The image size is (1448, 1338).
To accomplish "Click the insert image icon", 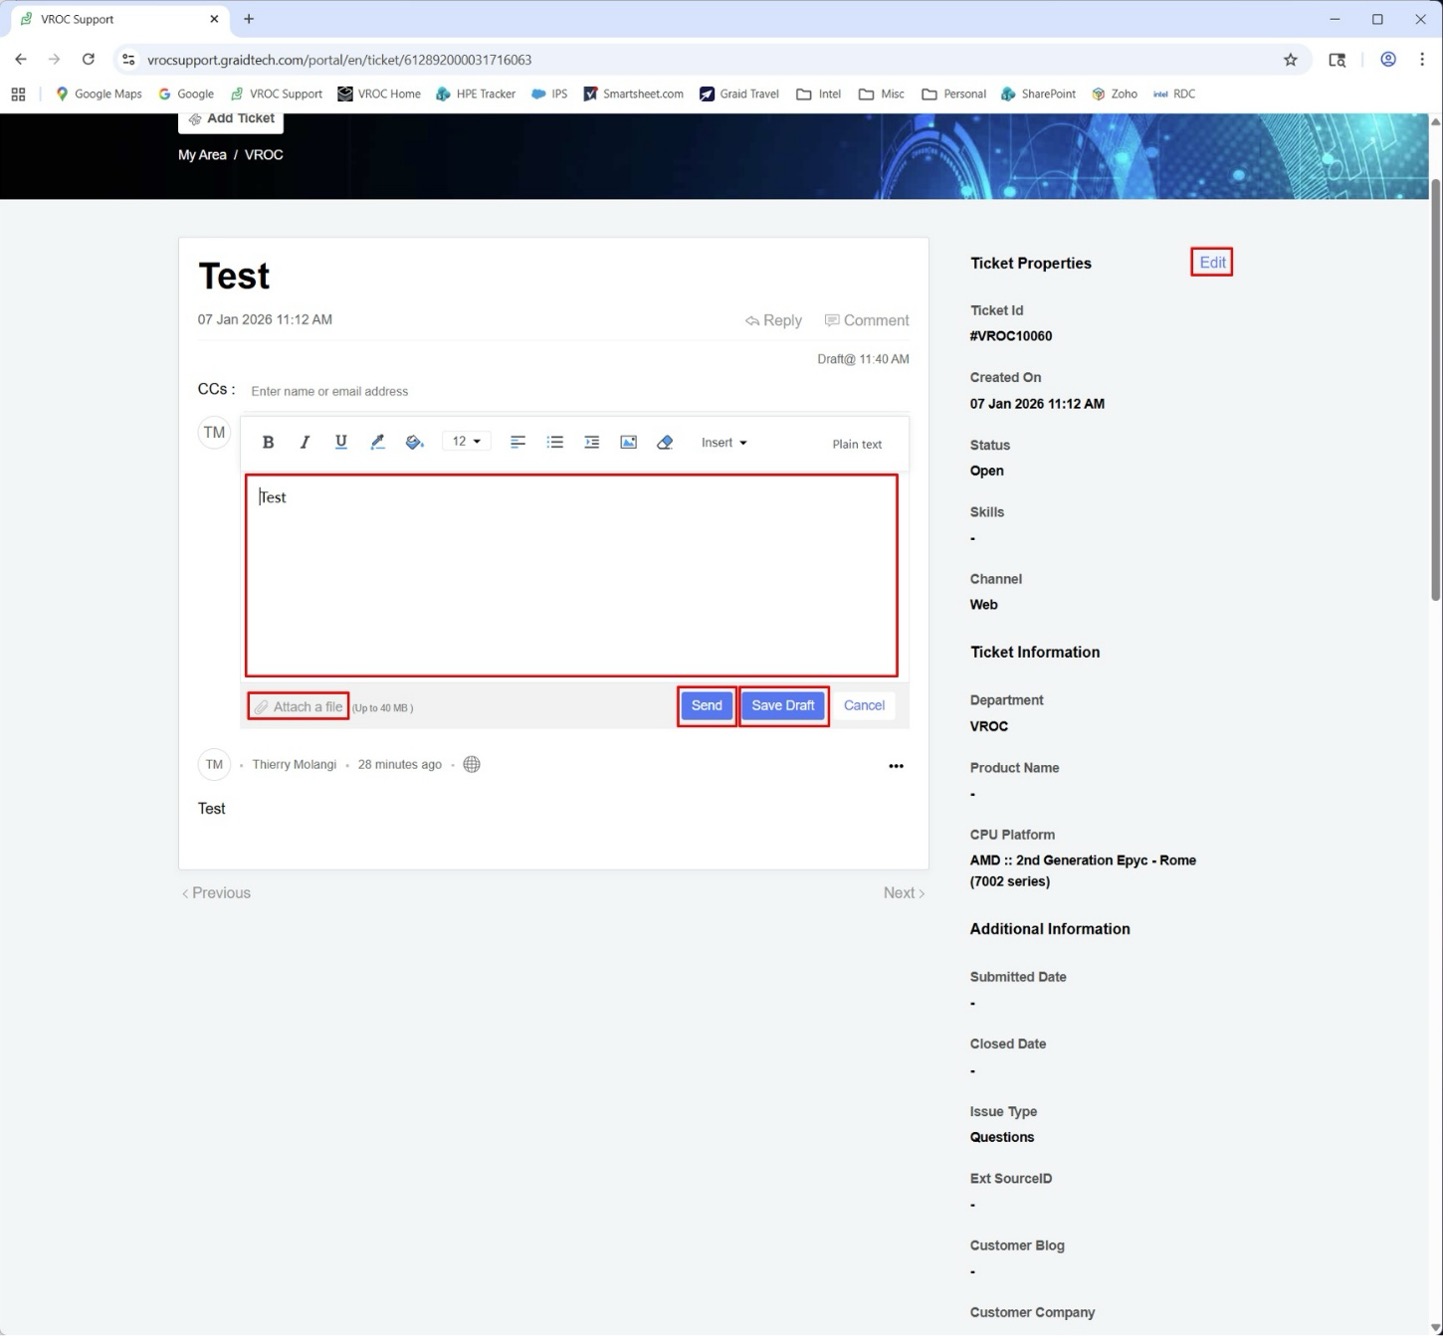I will click(x=629, y=443).
